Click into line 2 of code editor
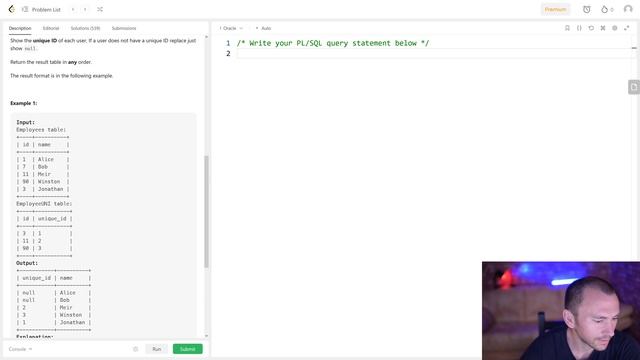Viewport: 640px width, 360px height. [x=433, y=53]
